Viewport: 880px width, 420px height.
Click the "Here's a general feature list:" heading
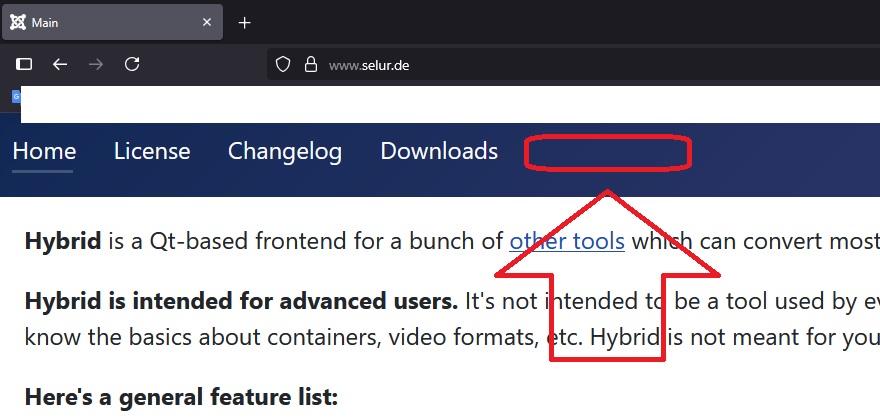point(181,398)
